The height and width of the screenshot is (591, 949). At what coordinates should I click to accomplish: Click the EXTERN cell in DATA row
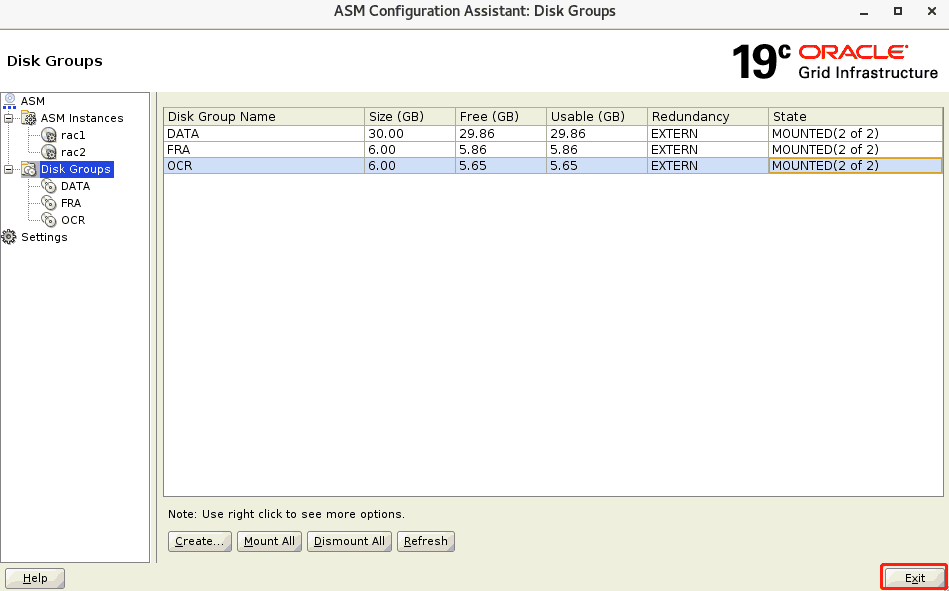(708, 133)
